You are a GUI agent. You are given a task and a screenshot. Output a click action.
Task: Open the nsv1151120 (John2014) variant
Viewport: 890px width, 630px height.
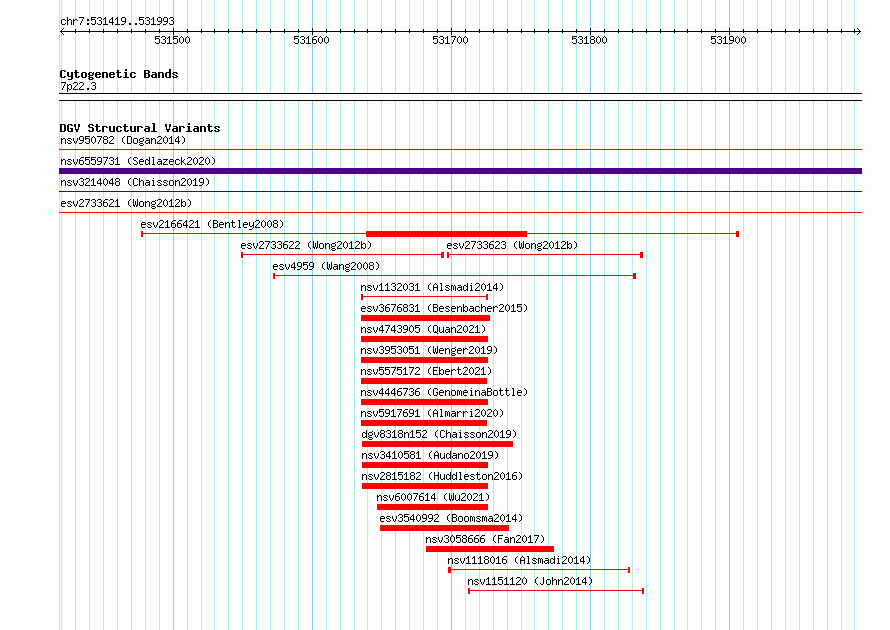530,581
